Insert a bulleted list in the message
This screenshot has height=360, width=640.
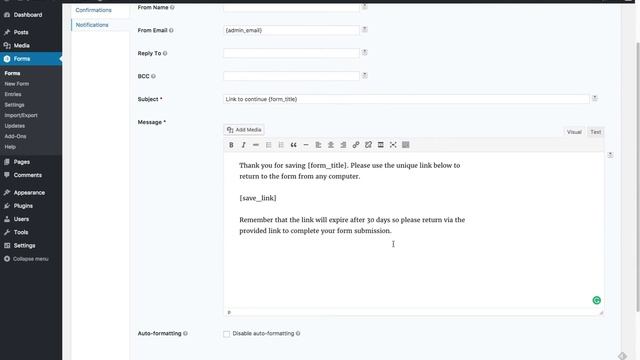point(269,145)
